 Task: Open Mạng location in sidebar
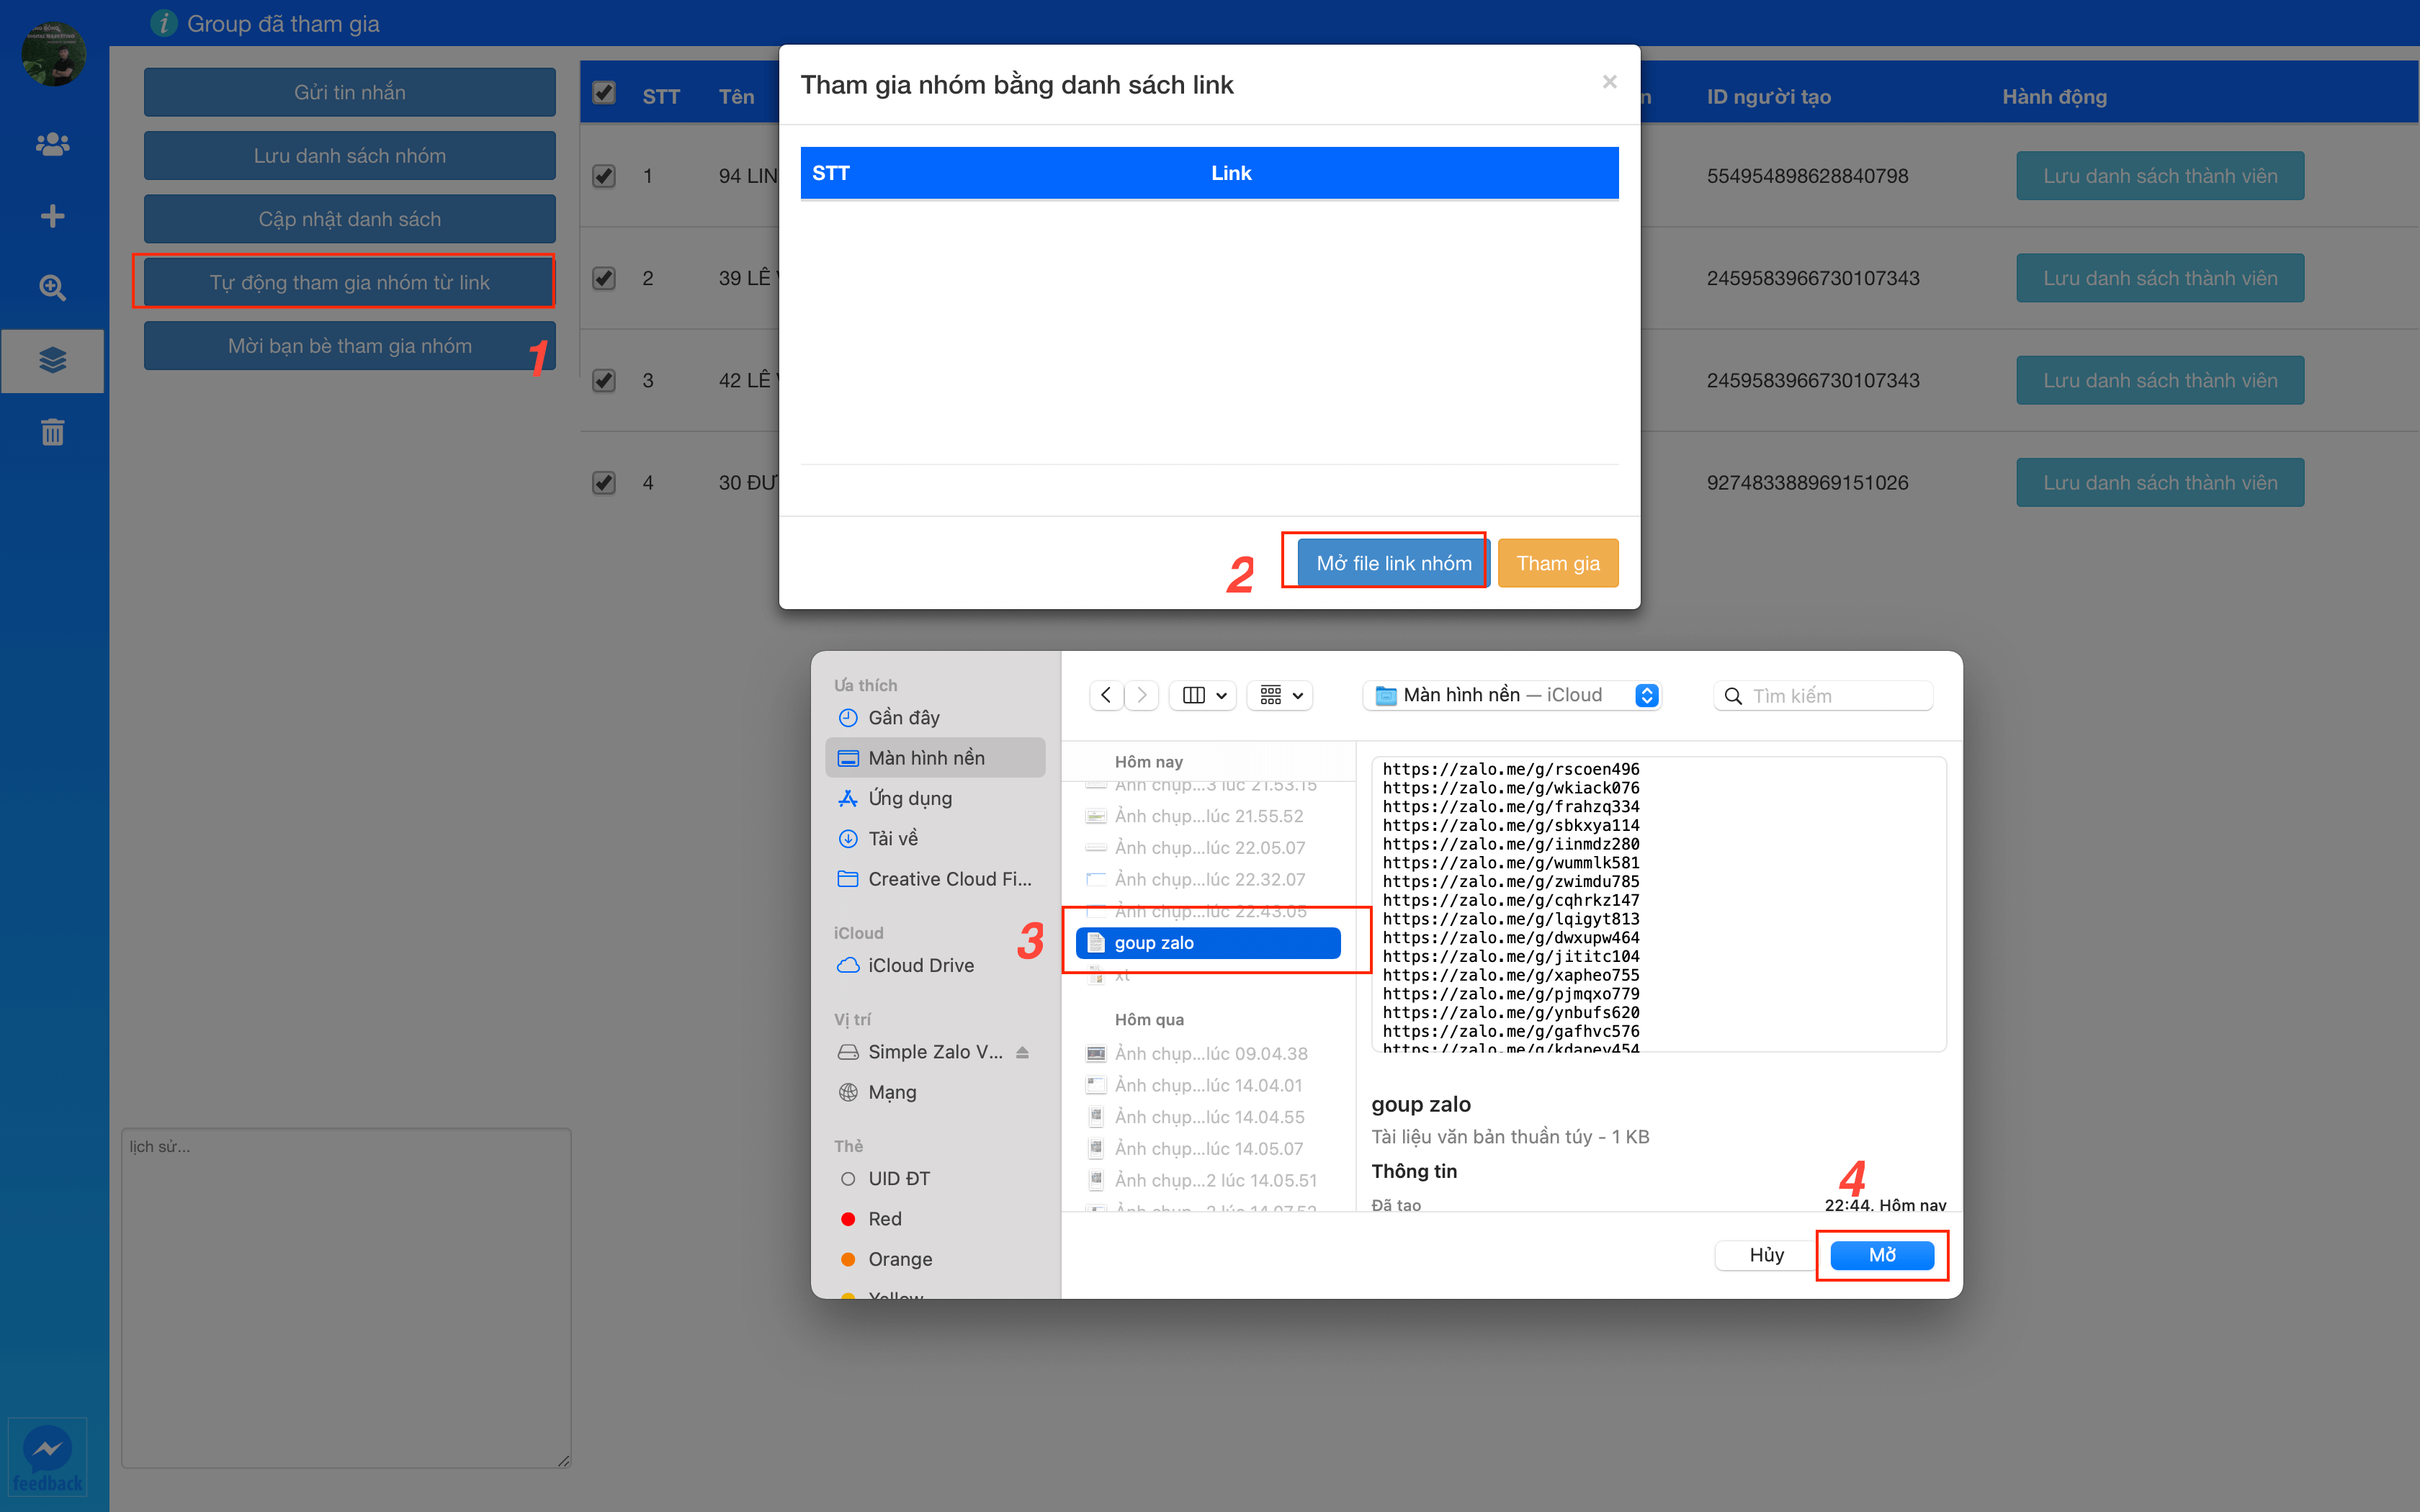891,1092
